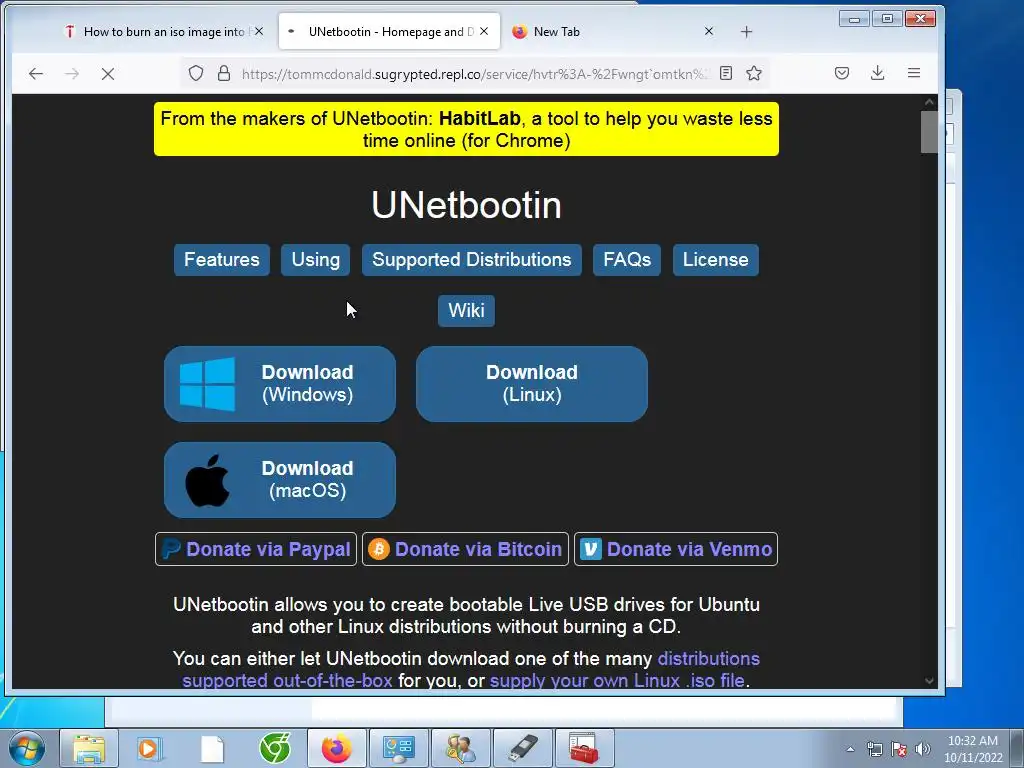Close the 'How to burn an iso image' tab
The width and height of the screenshot is (1024, 768).
click(x=259, y=31)
